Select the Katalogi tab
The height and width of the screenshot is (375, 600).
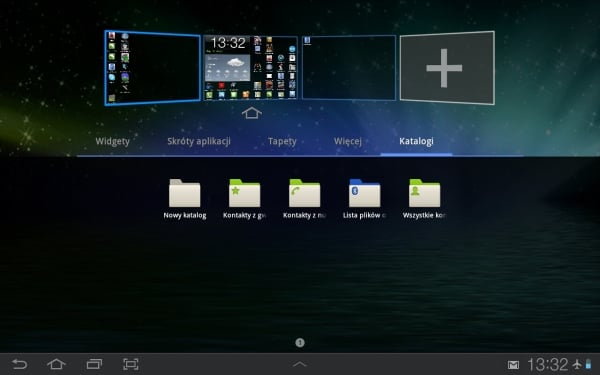(416, 141)
